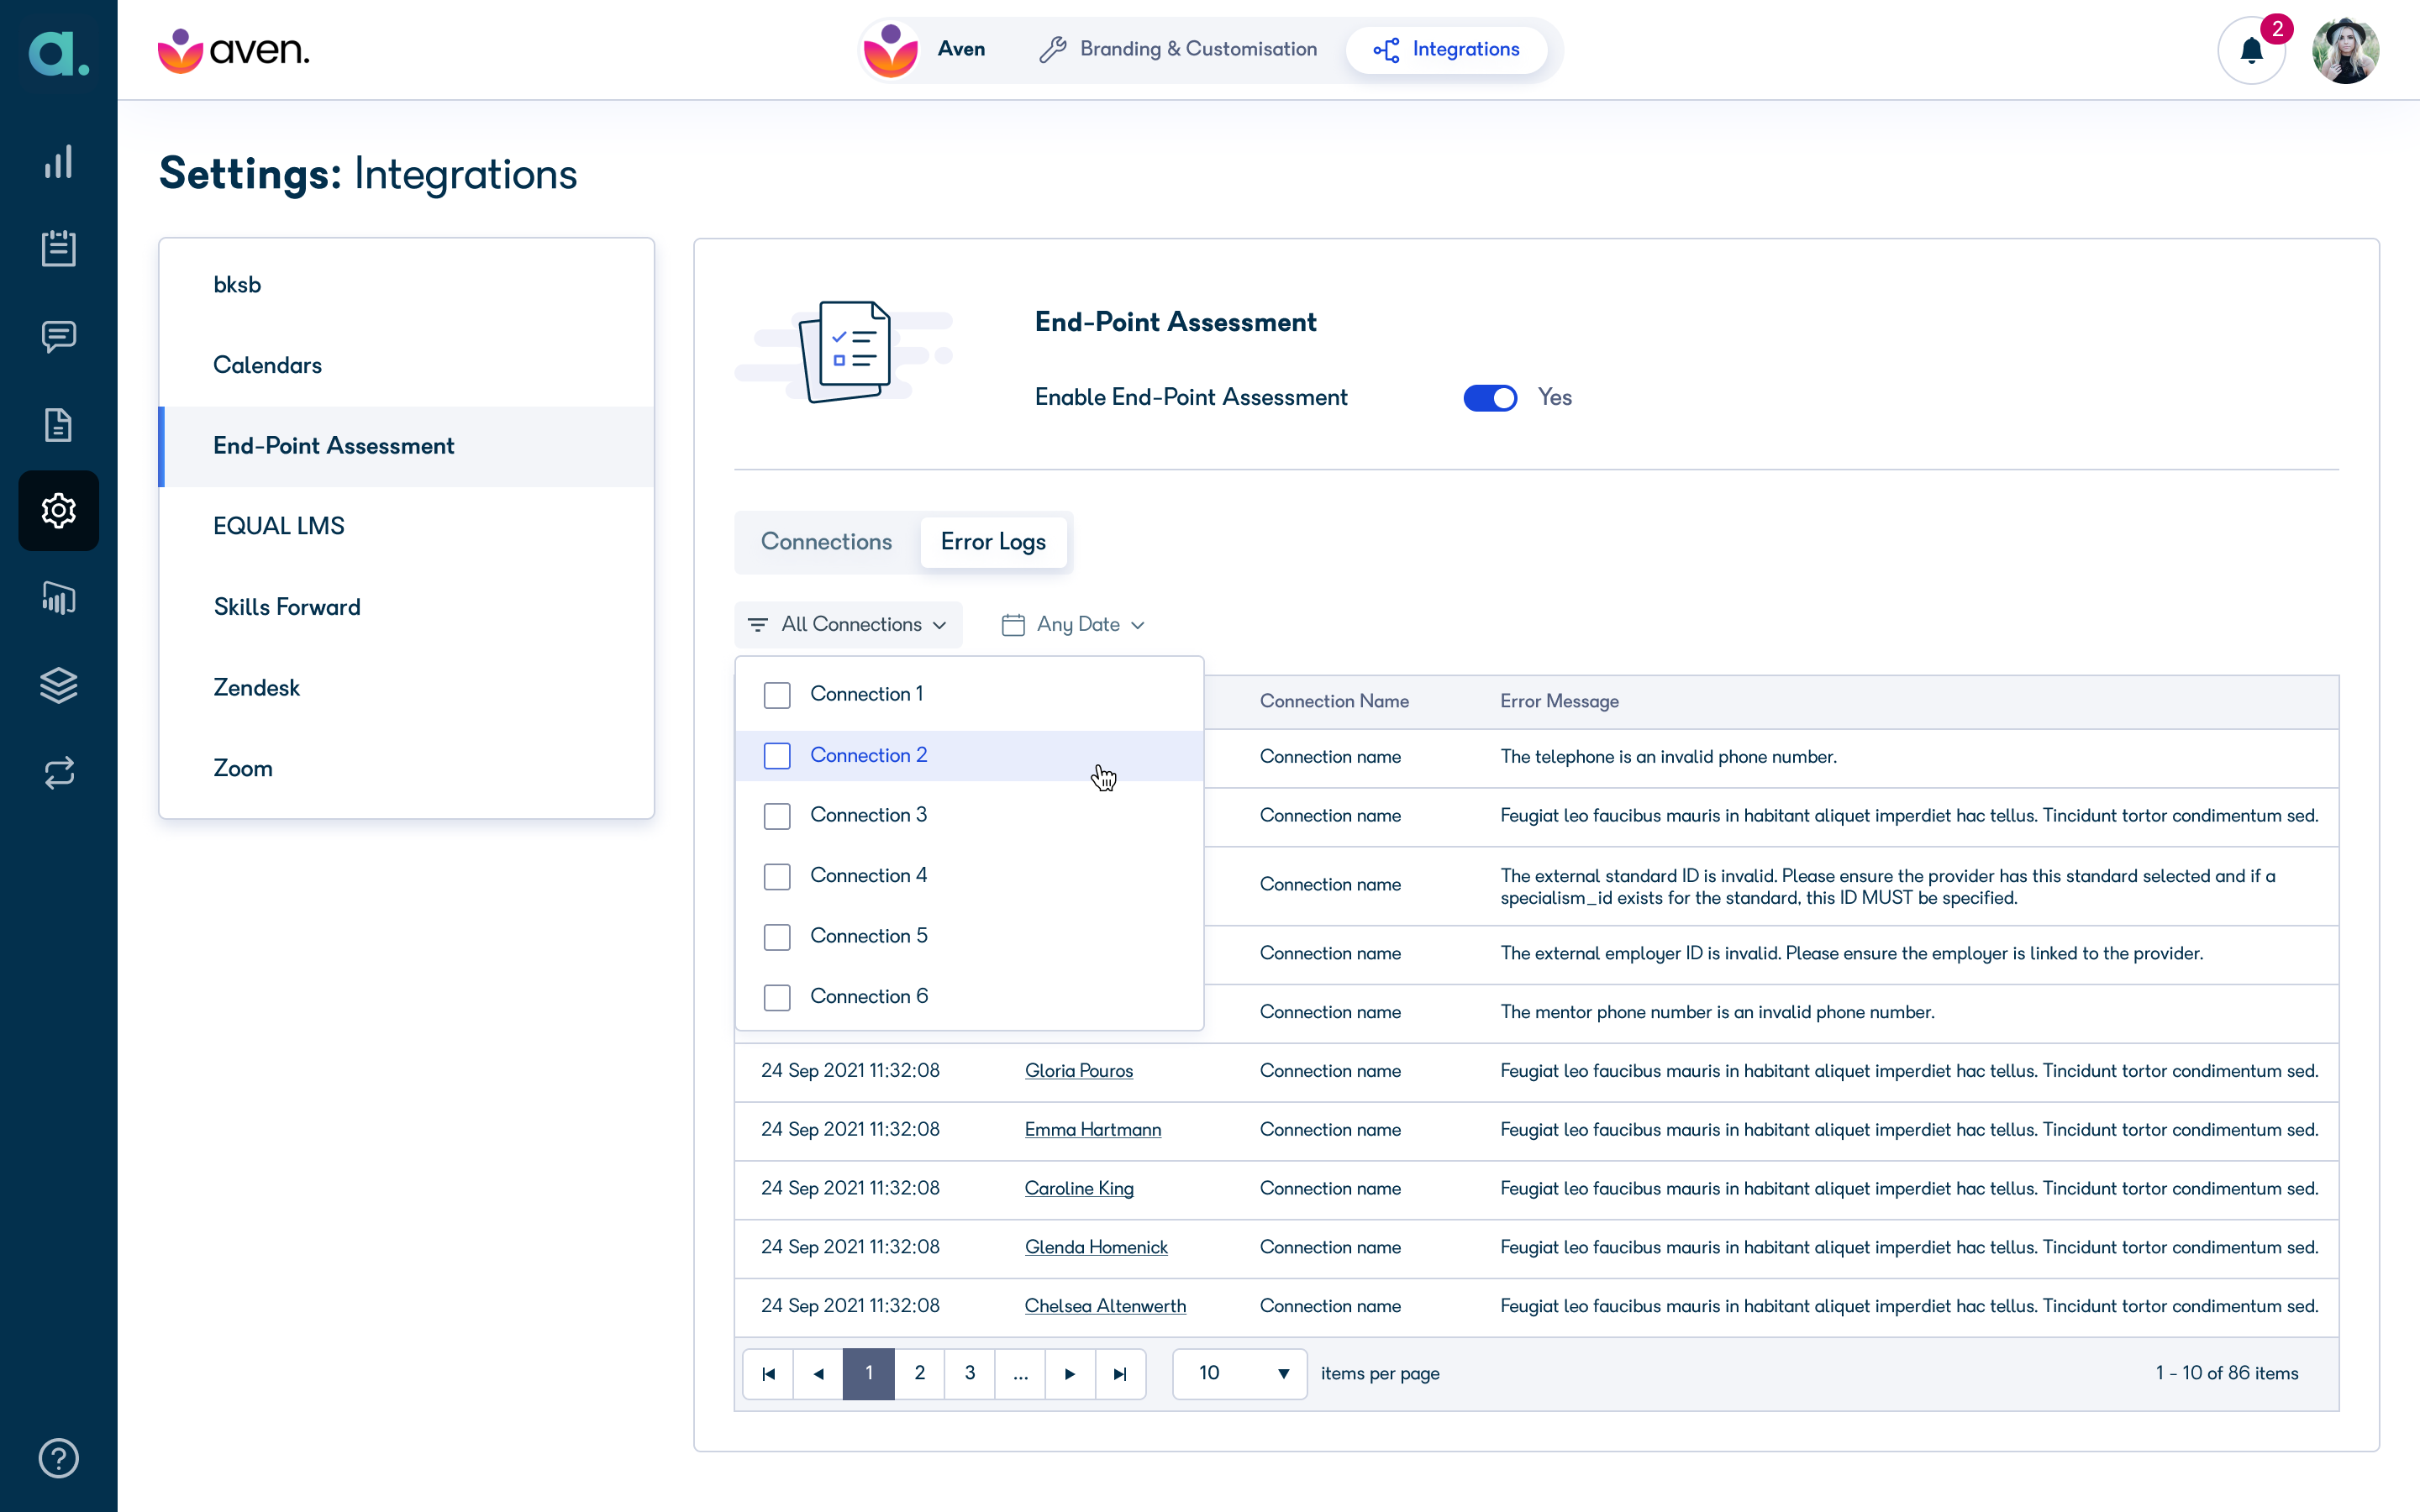The image size is (2420, 1512).
Task: Go to page 2 of error logs
Action: (x=919, y=1373)
